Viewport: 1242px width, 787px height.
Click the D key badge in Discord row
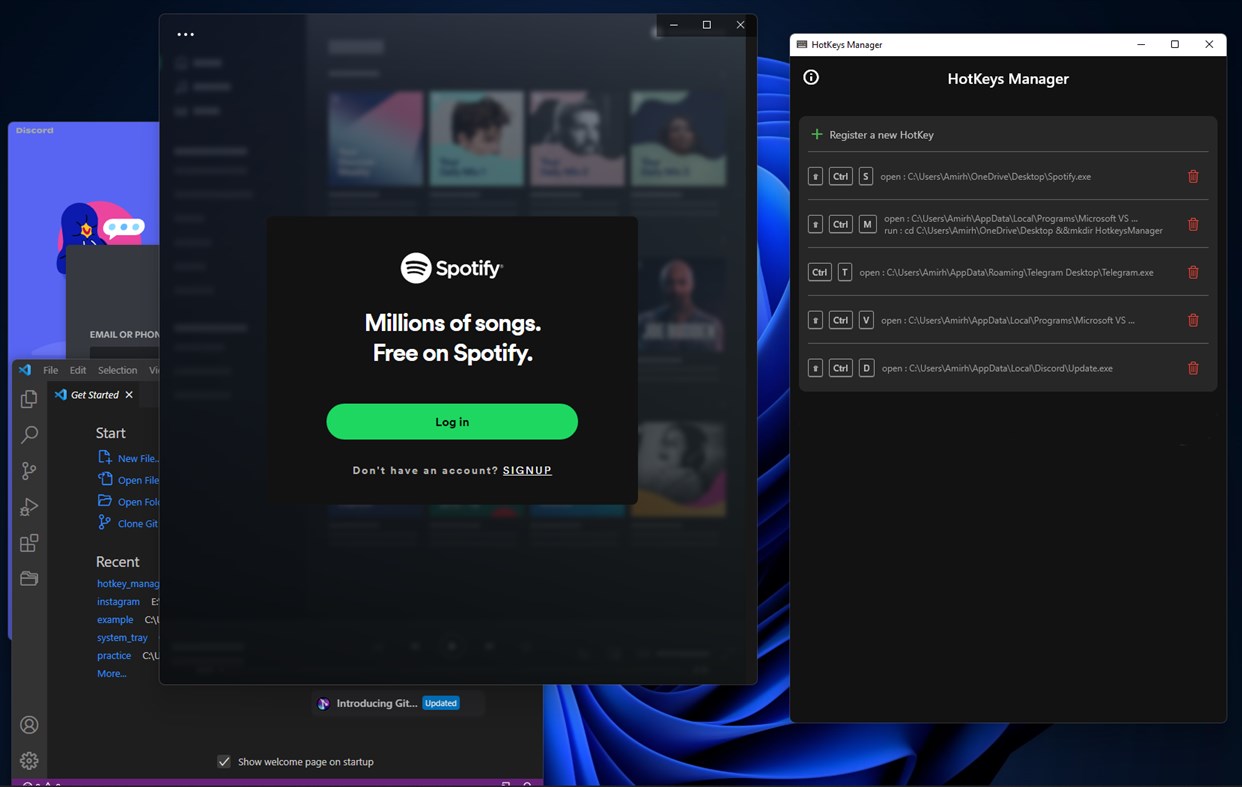867,368
